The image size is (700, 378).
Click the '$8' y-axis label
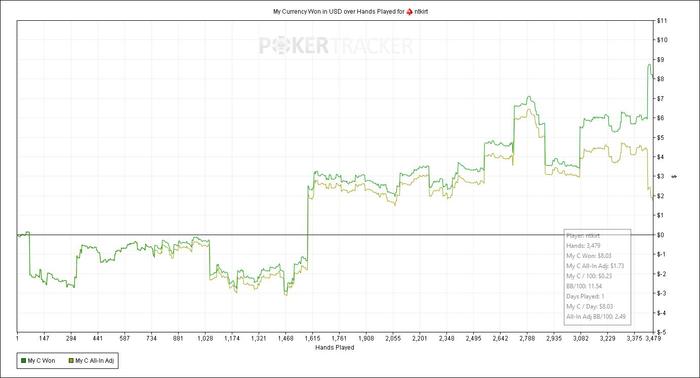661,79
